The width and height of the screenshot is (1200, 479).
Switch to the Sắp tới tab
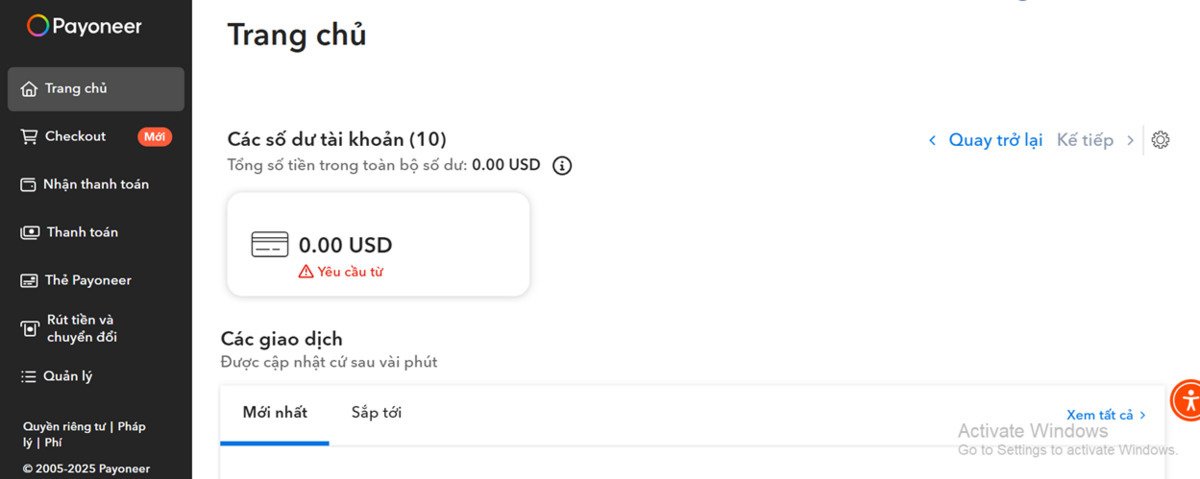[x=376, y=413]
